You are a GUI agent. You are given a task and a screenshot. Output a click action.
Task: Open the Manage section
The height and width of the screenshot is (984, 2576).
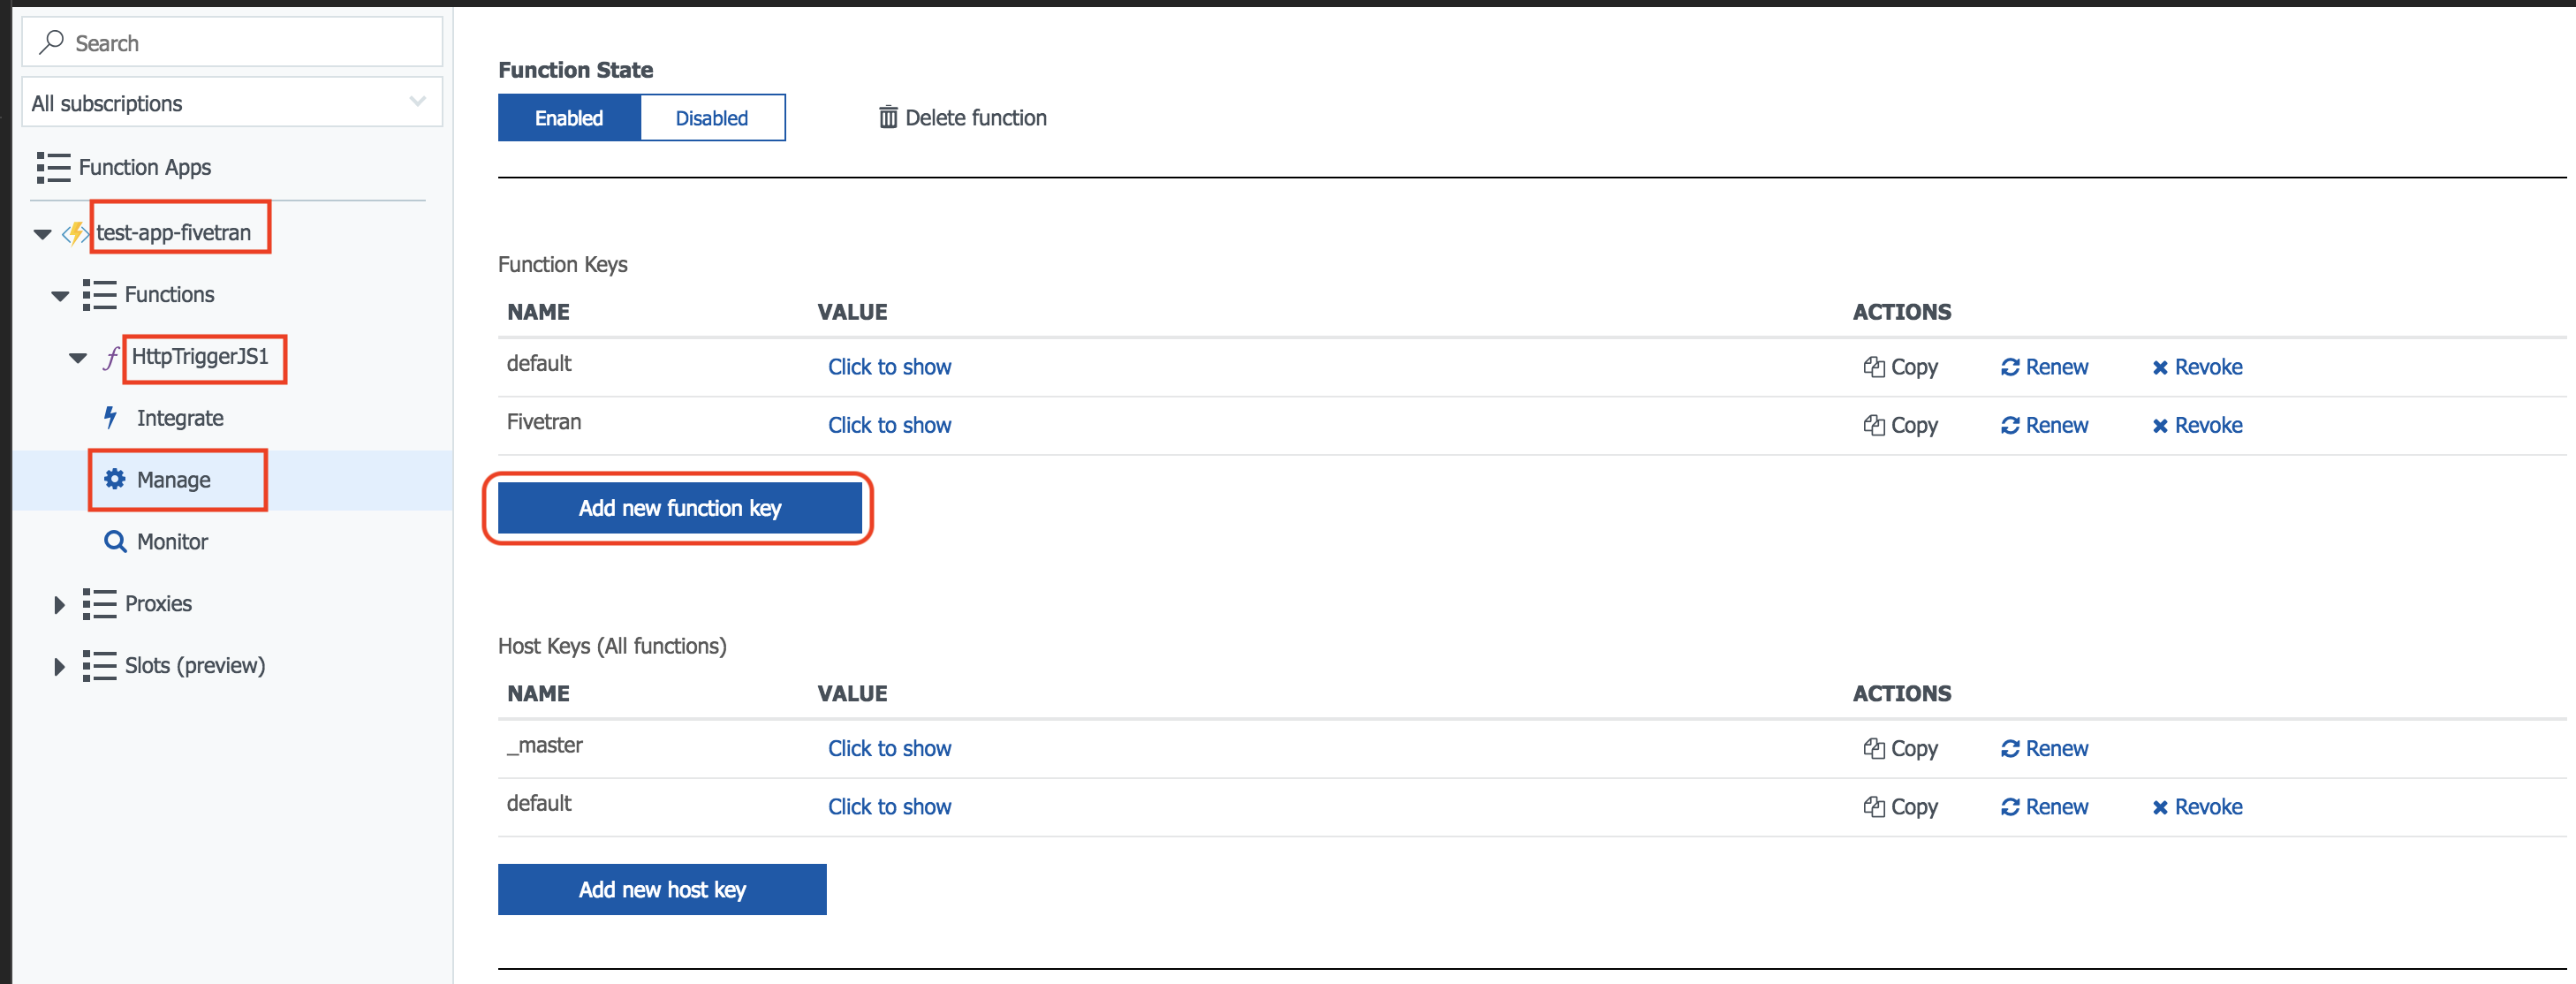point(173,479)
